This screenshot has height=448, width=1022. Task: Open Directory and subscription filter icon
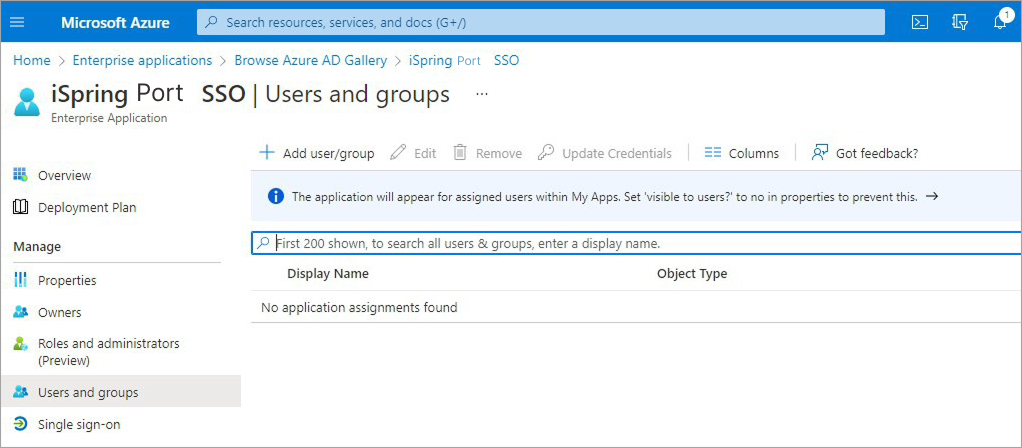click(959, 22)
